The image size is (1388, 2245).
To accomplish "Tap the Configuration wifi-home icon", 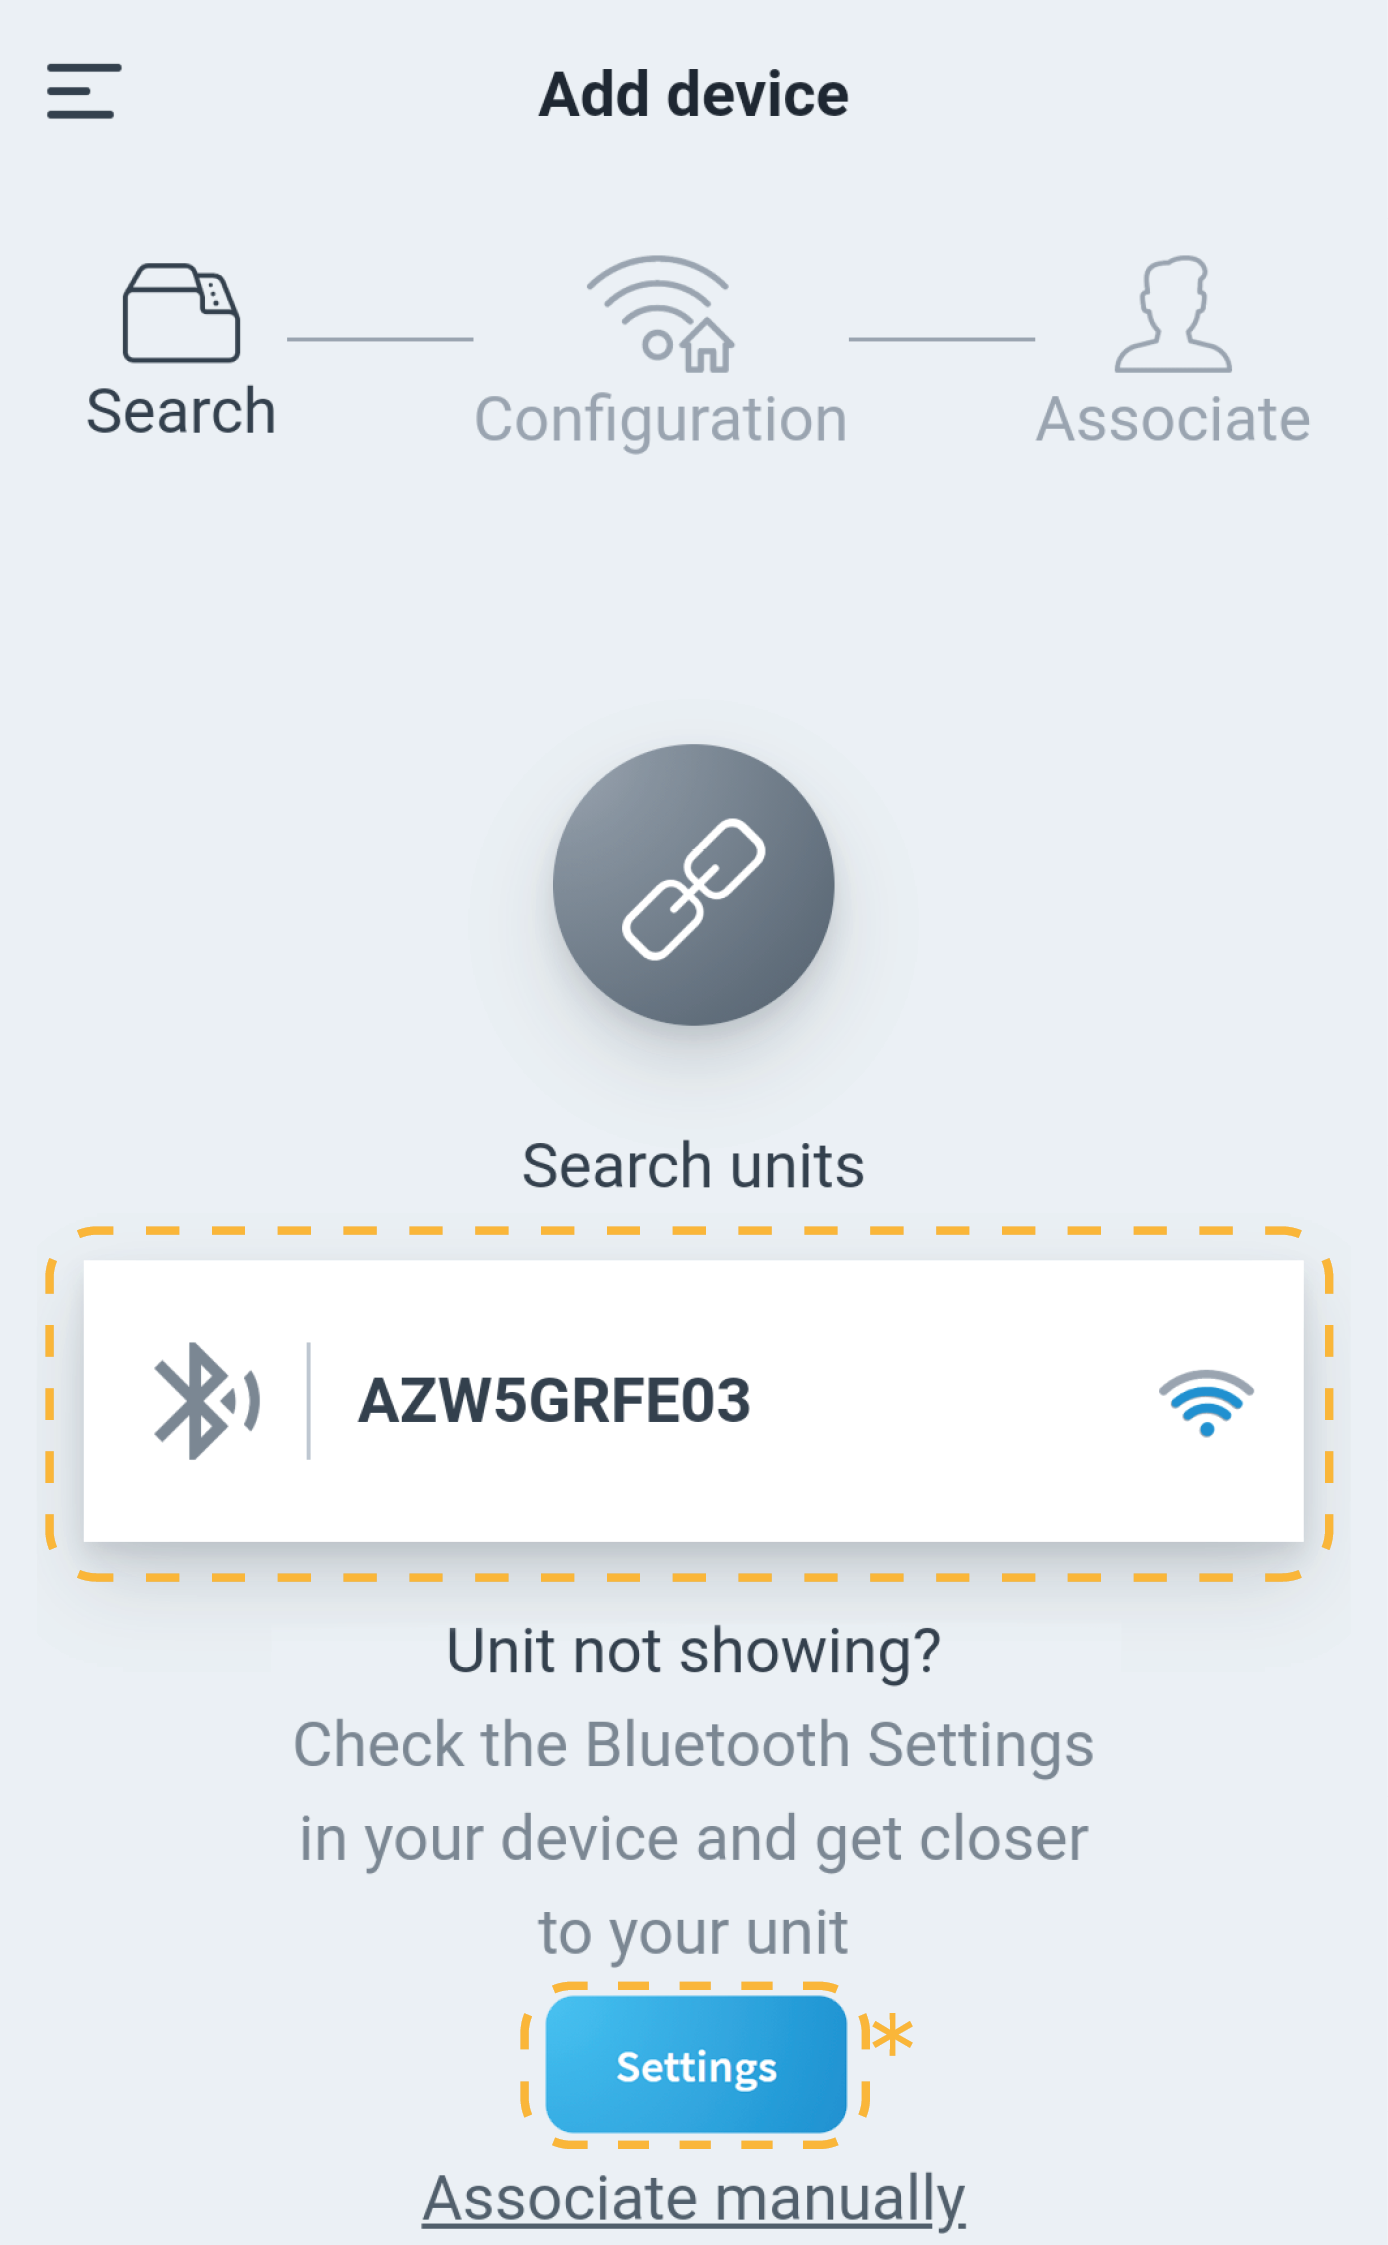I will tap(661, 314).
